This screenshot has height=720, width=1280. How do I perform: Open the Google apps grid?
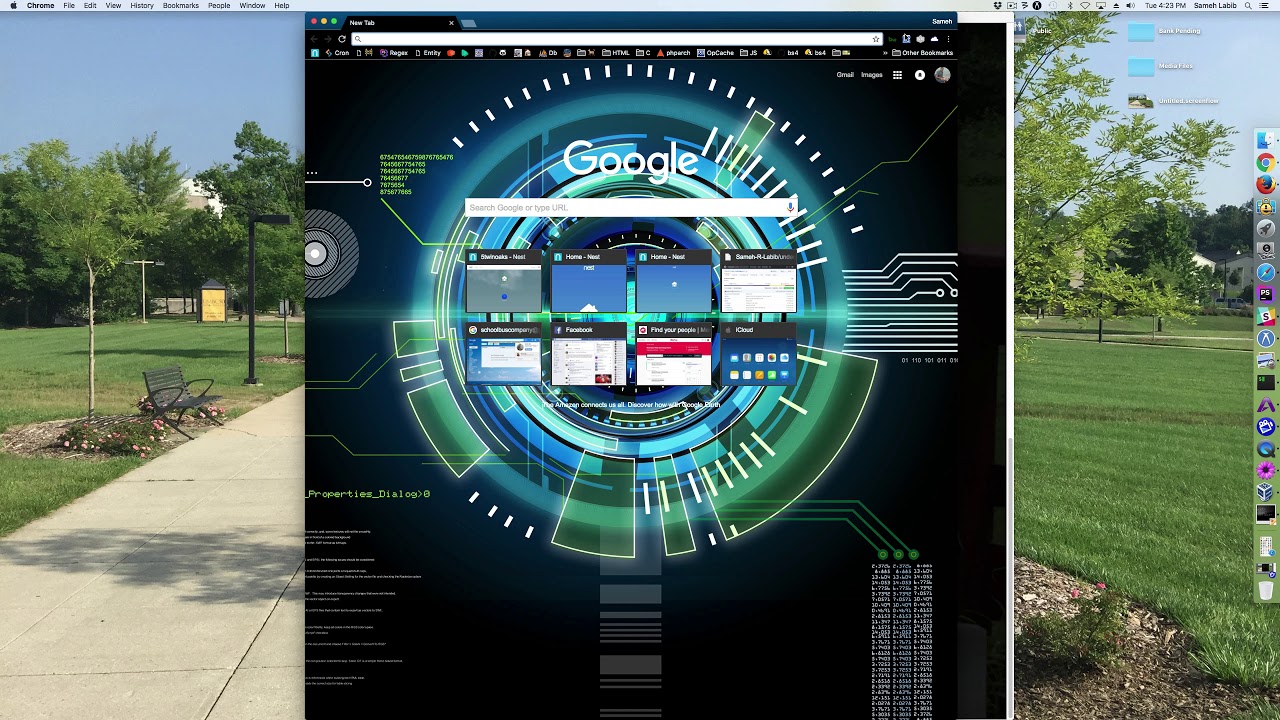click(x=897, y=75)
